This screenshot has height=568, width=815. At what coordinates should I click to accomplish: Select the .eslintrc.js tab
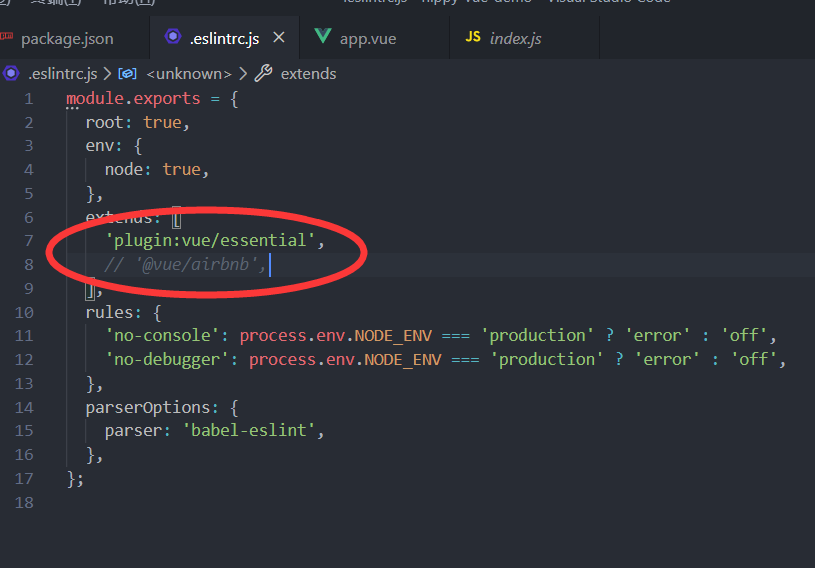point(225,38)
